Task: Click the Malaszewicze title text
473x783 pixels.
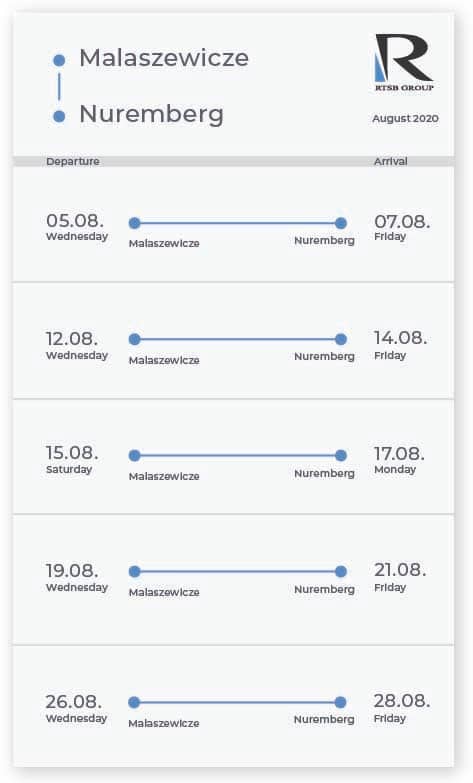Action: [x=164, y=58]
